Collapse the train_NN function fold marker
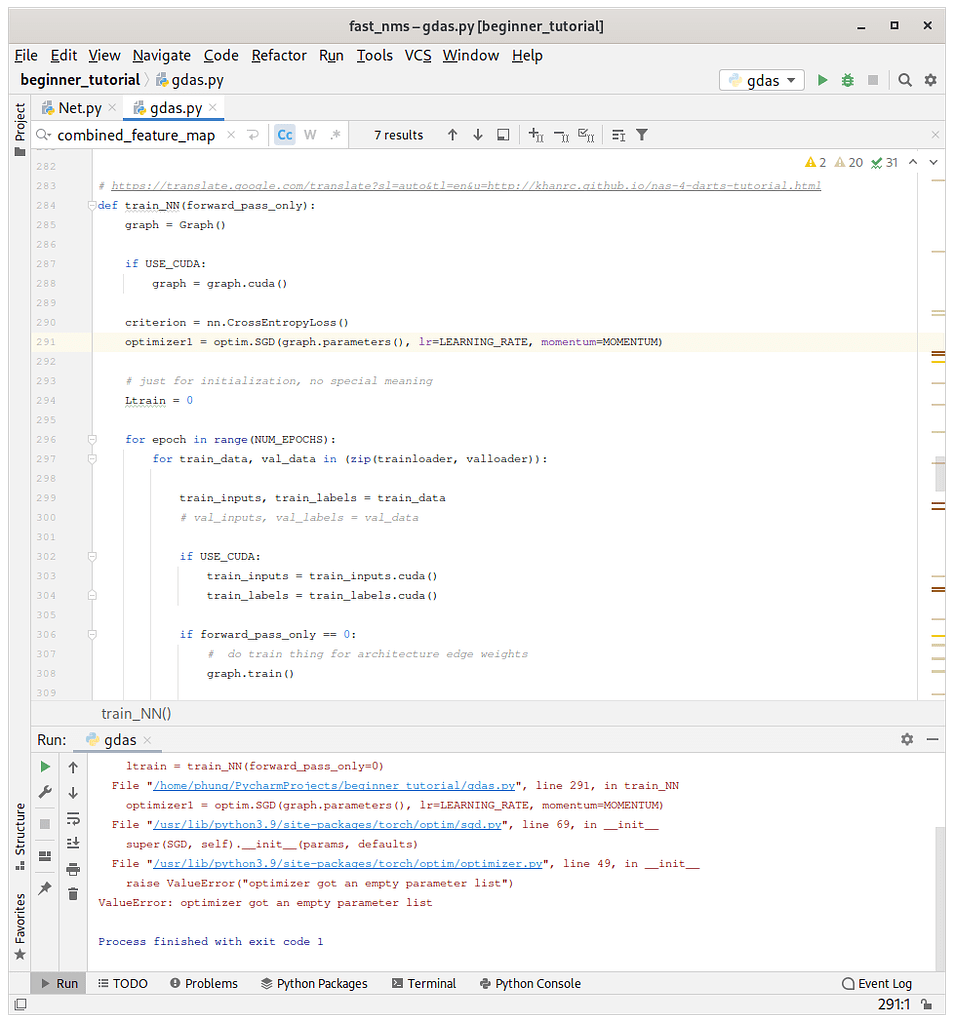 coord(92,206)
